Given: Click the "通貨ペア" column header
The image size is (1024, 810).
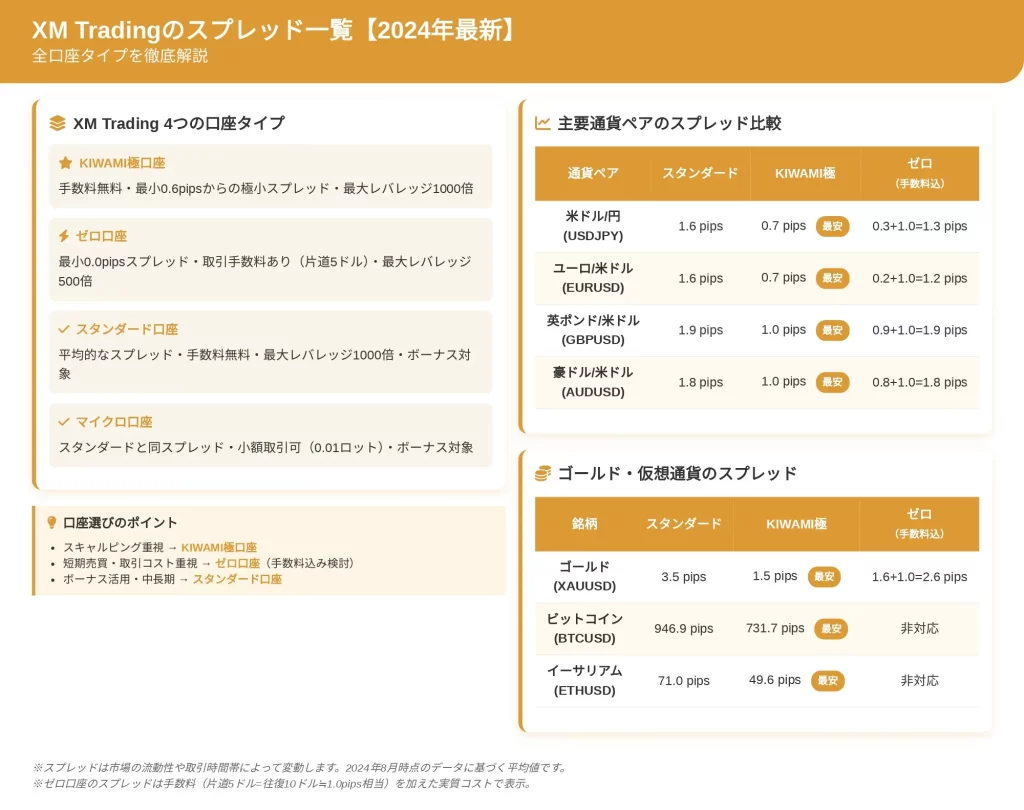Looking at the screenshot, I should pos(592,173).
